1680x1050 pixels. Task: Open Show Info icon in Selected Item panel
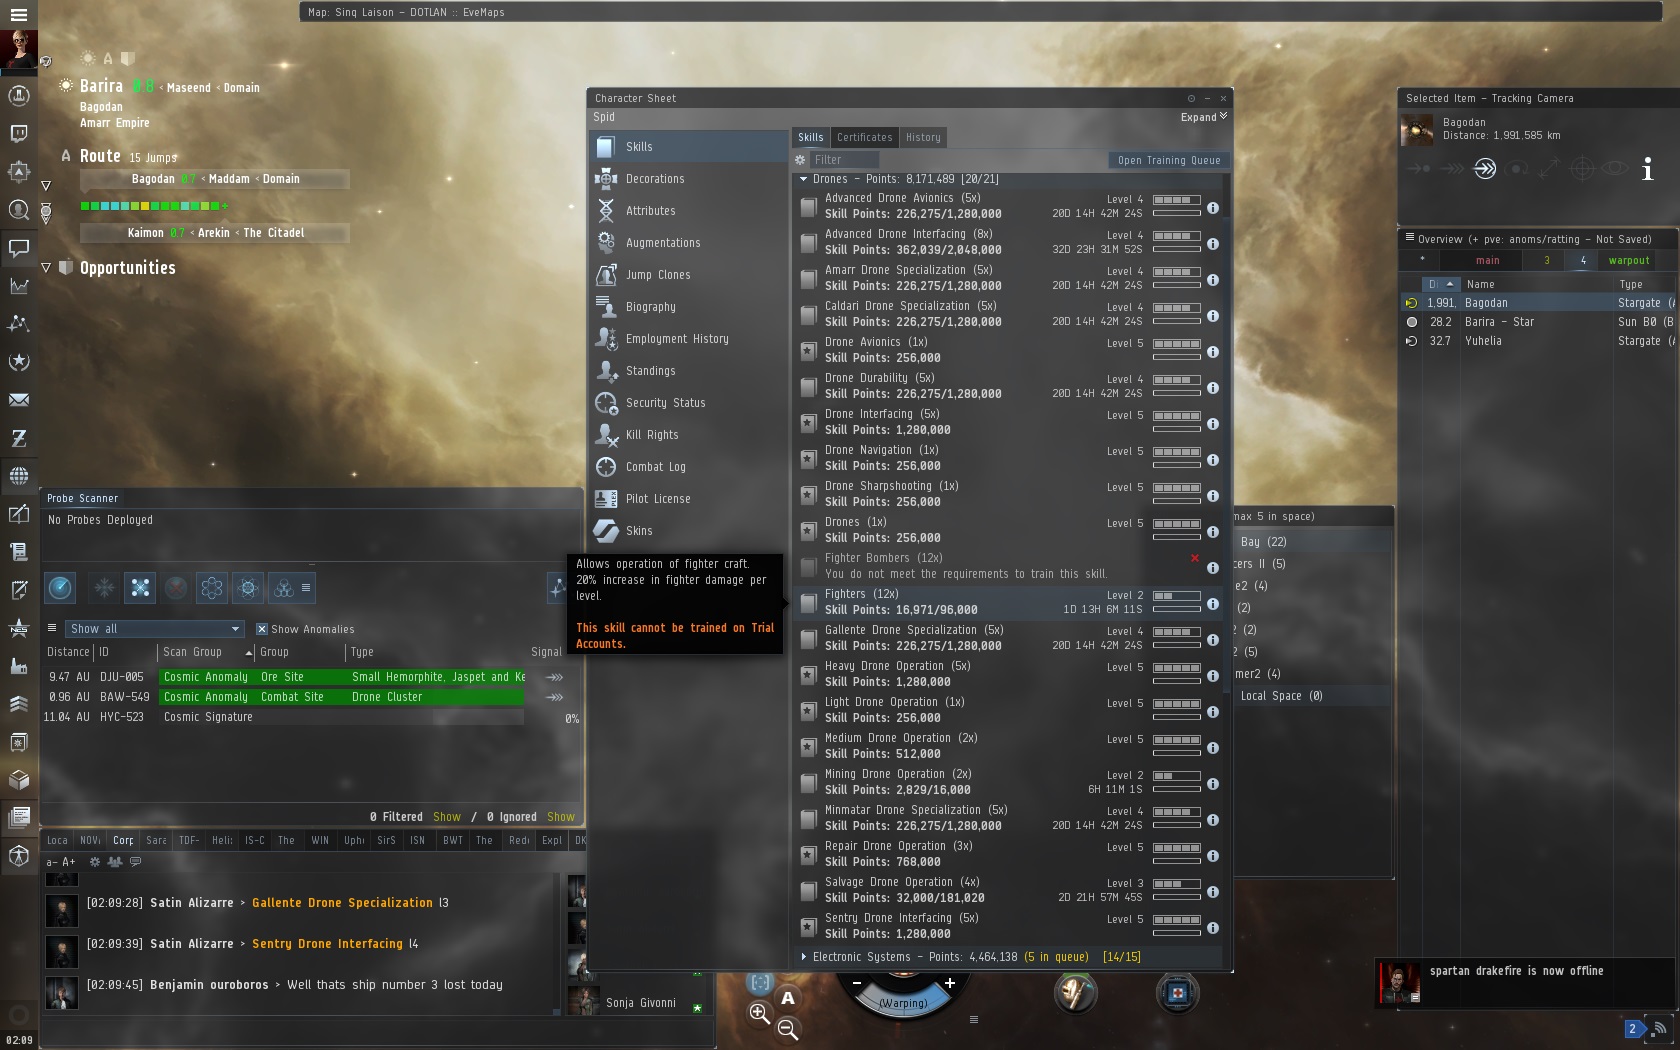[1647, 169]
